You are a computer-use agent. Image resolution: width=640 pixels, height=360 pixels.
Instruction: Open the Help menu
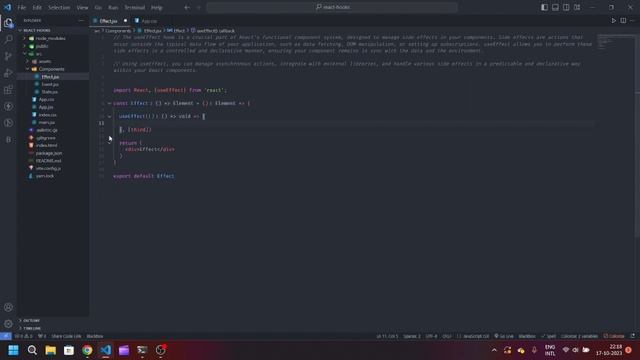point(157,7)
